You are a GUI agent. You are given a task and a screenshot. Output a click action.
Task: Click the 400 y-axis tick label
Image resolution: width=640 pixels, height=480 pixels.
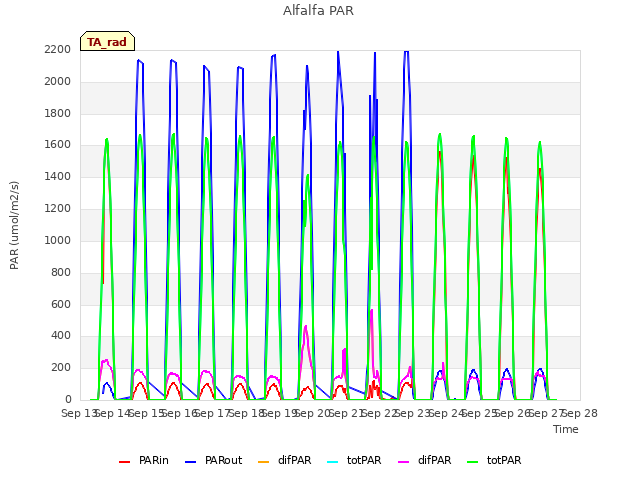click(x=61, y=336)
